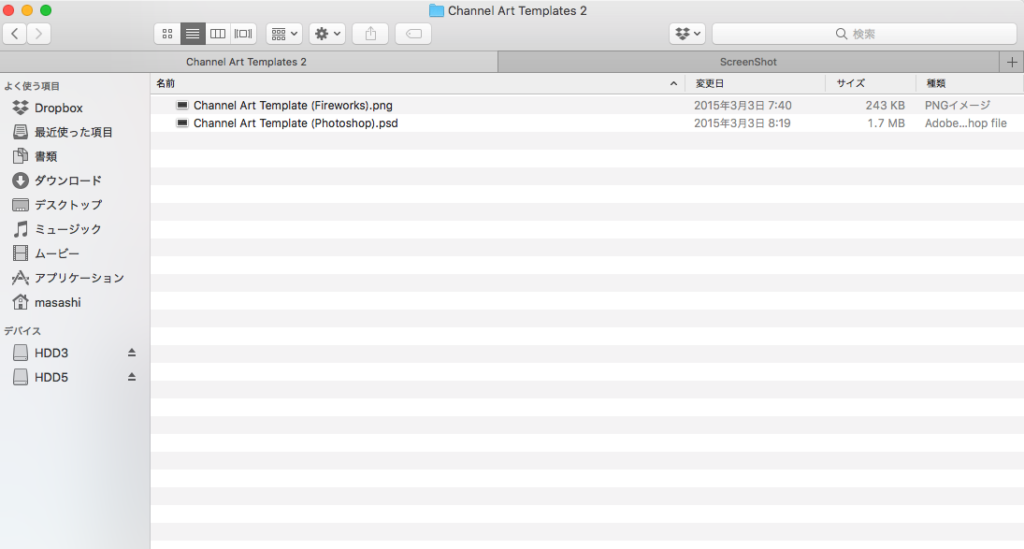
Task: Select Channel Art Template (Fireworks).png file
Action: tap(293, 105)
